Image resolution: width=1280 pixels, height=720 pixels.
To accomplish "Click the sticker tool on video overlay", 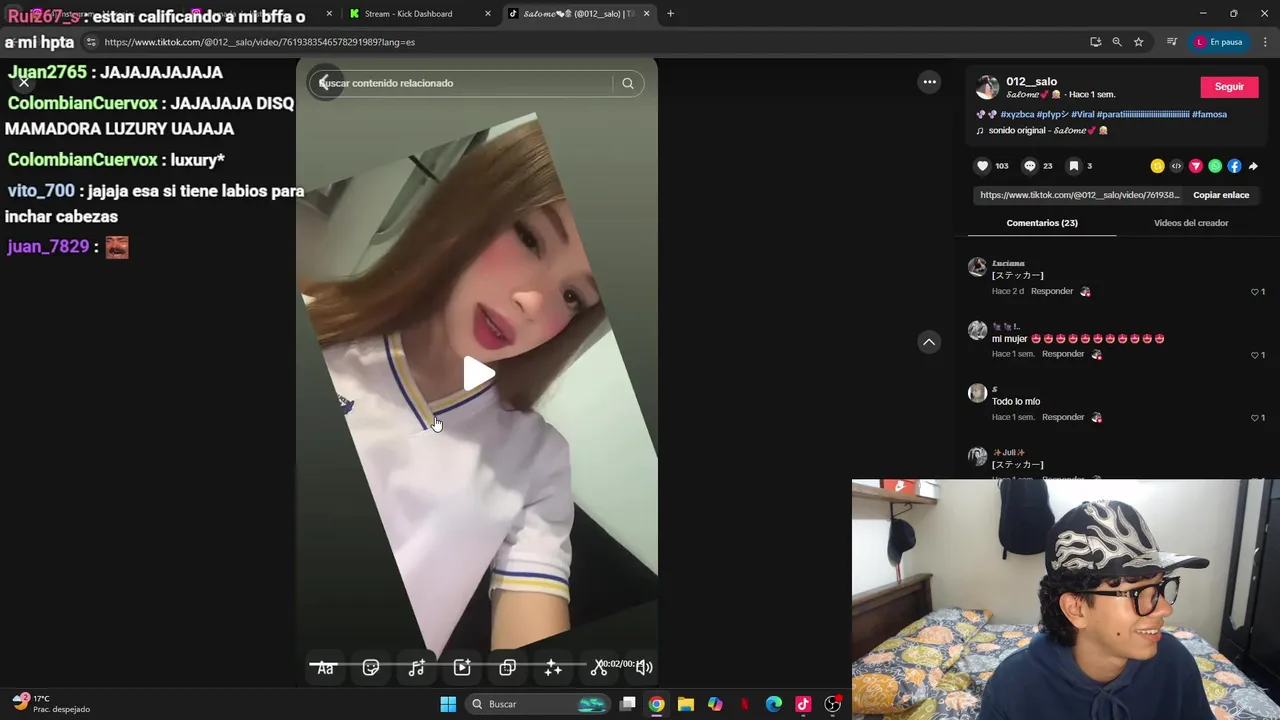I will 371,667.
